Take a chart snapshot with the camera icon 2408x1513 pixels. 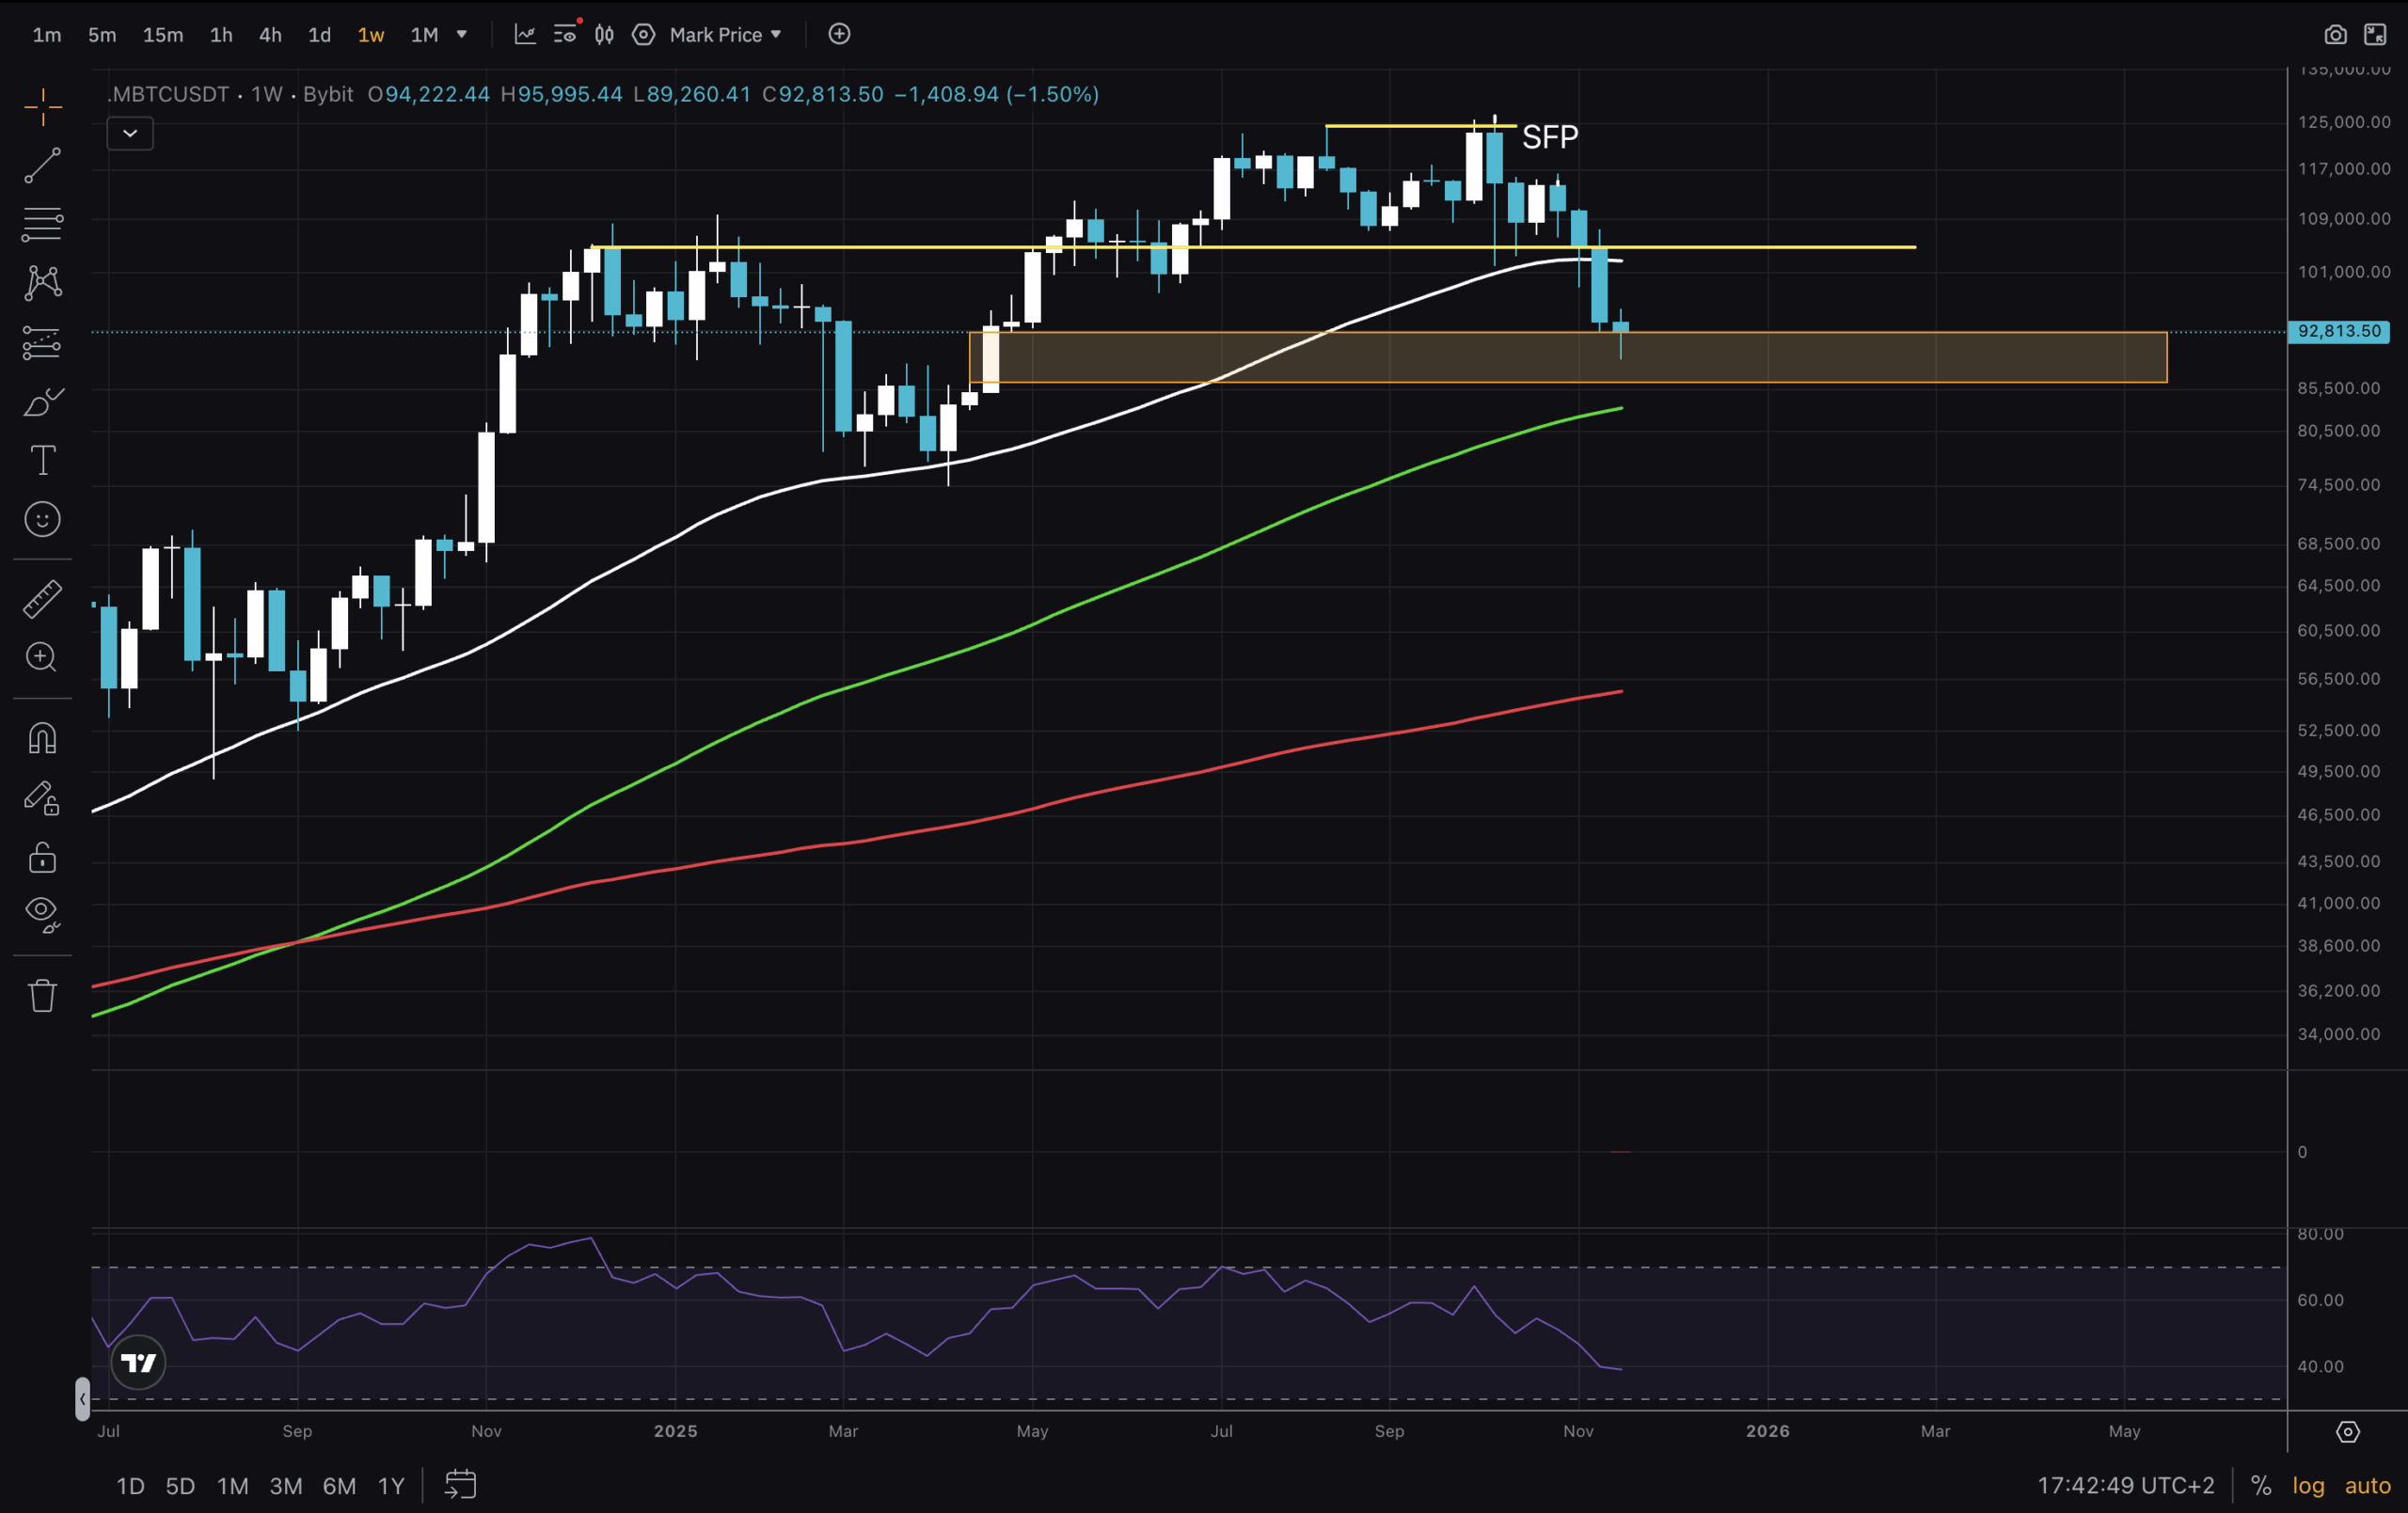pyautogui.click(x=2336, y=33)
